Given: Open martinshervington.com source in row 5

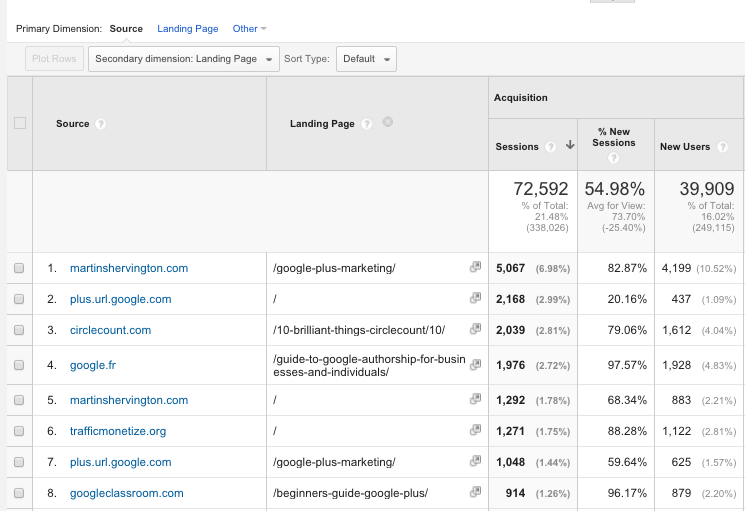Looking at the screenshot, I should (129, 400).
